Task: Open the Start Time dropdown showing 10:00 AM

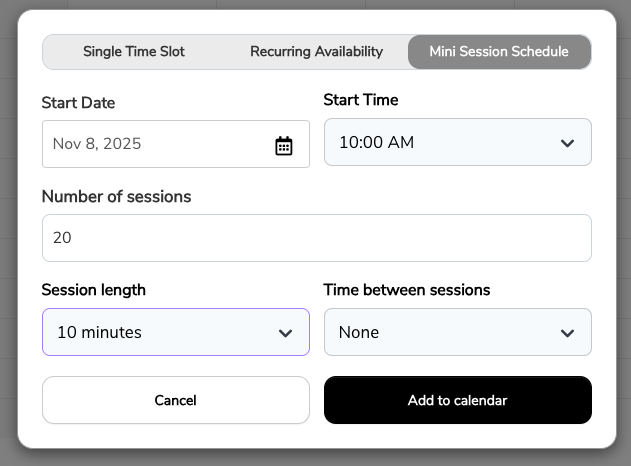Action: pos(440,143)
